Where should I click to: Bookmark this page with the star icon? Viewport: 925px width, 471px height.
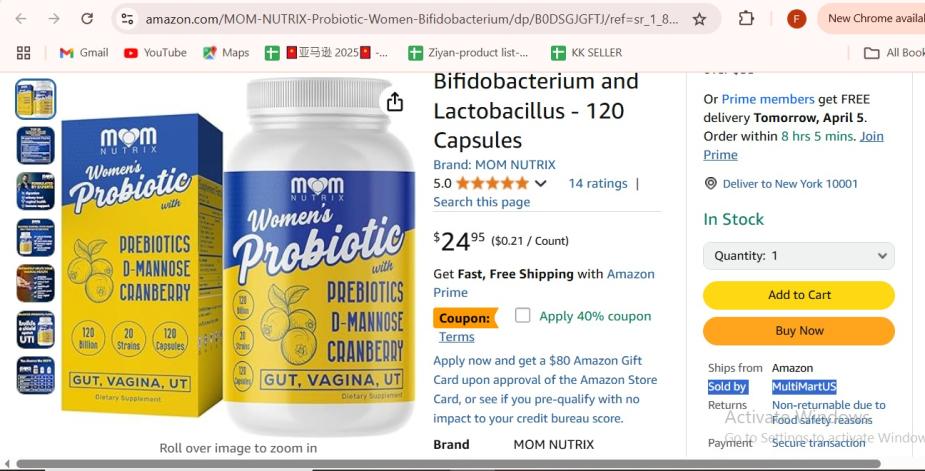click(699, 19)
